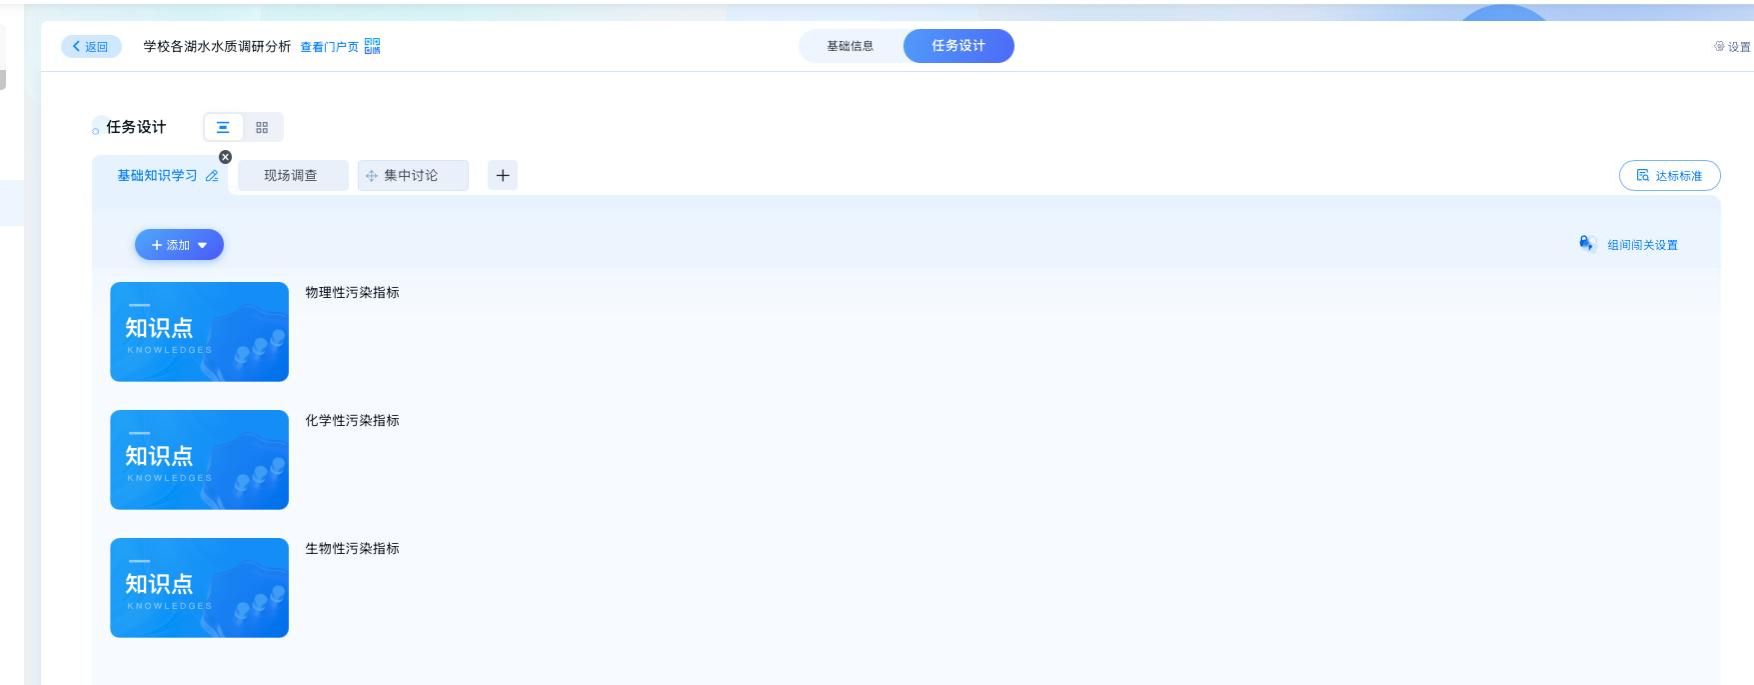This screenshot has height=685, width=1754.
Task: Expand the 添加 dropdown button
Action: (x=179, y=245)
